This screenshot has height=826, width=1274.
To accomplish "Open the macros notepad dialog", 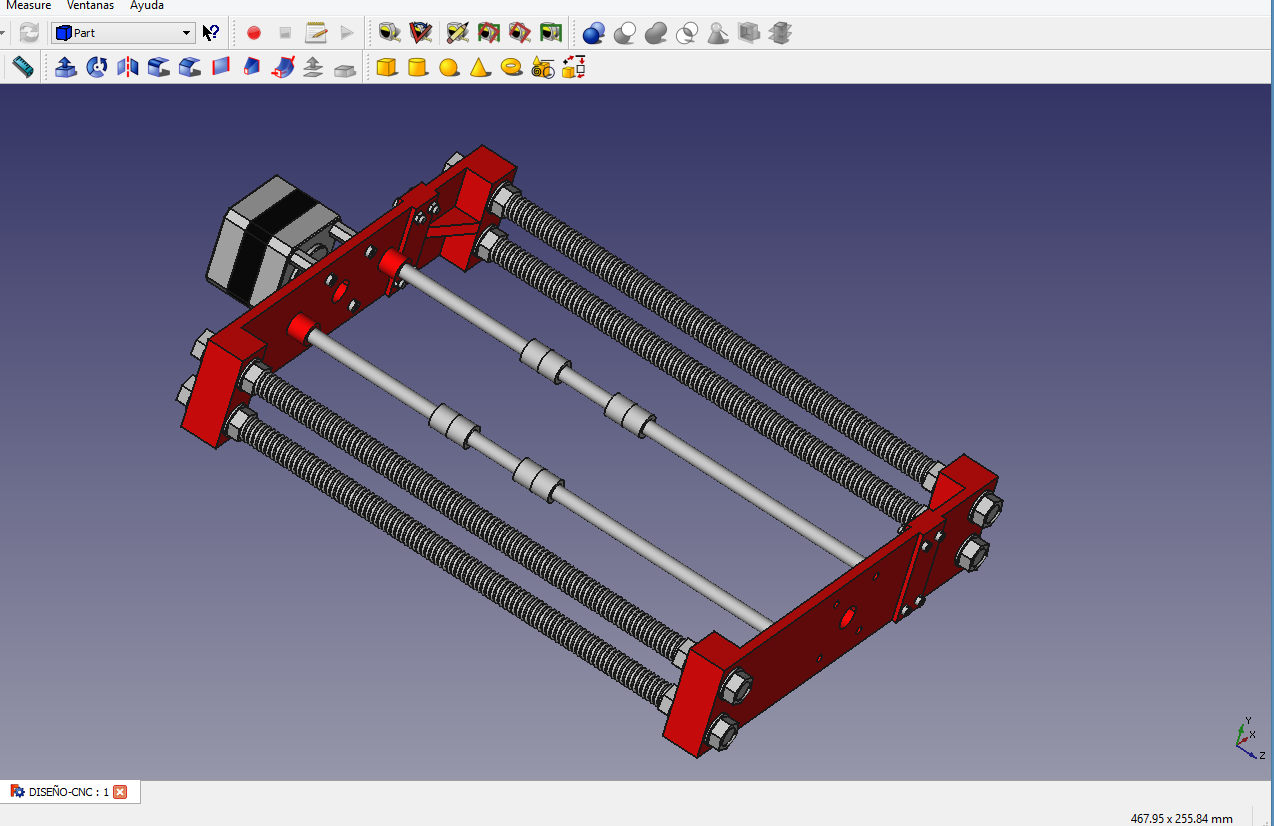I will tap(316, 33).
